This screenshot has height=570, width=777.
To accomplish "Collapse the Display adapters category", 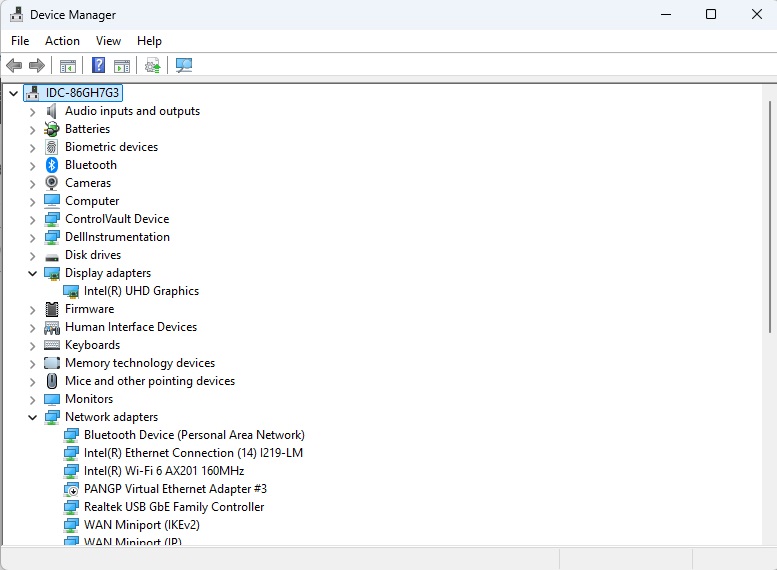I will point(32,273).
